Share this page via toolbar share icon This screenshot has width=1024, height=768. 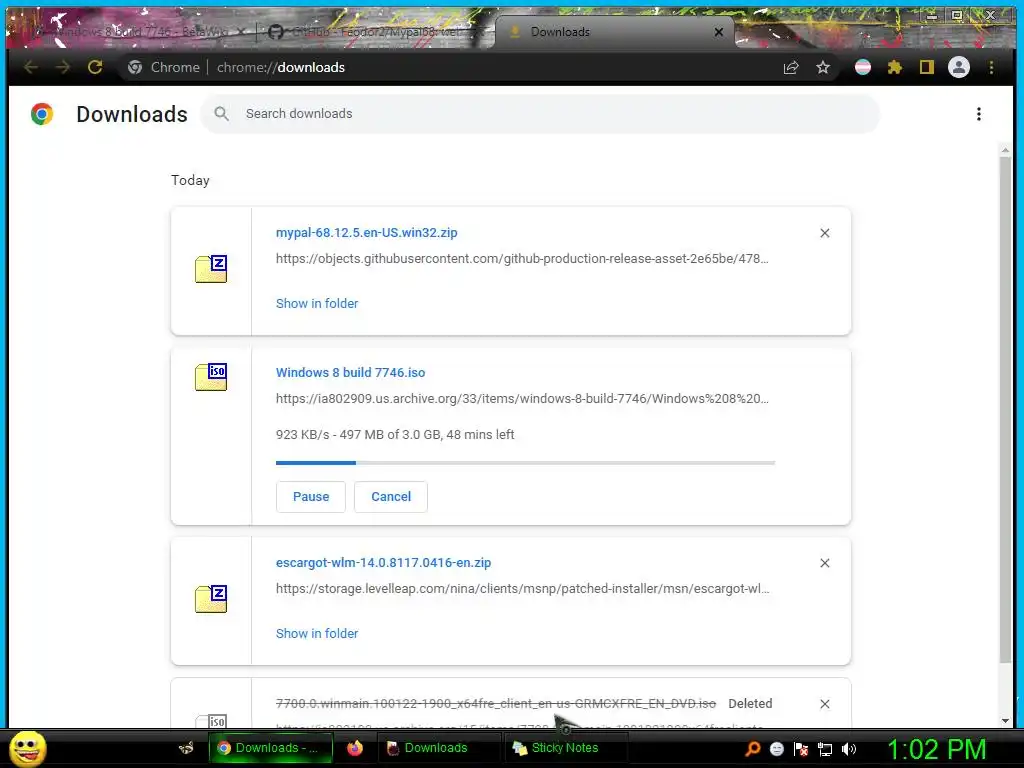pos(791,67)
